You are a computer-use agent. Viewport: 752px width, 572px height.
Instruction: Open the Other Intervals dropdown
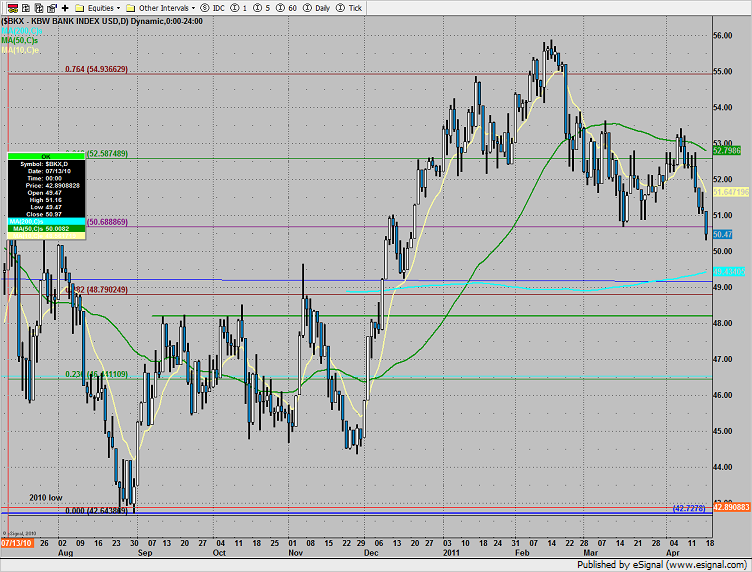161,8
